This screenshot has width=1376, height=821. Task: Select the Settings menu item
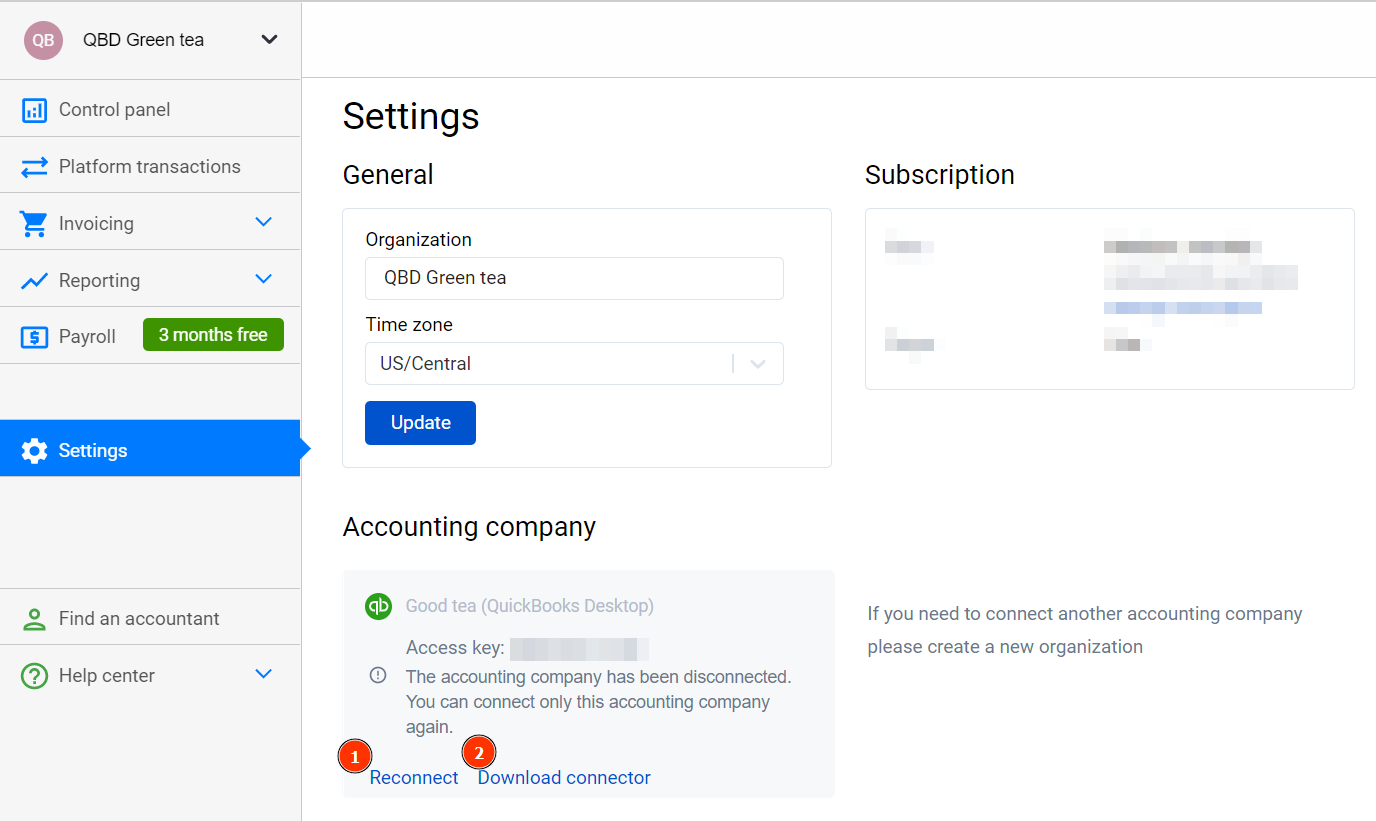point(150,450)
